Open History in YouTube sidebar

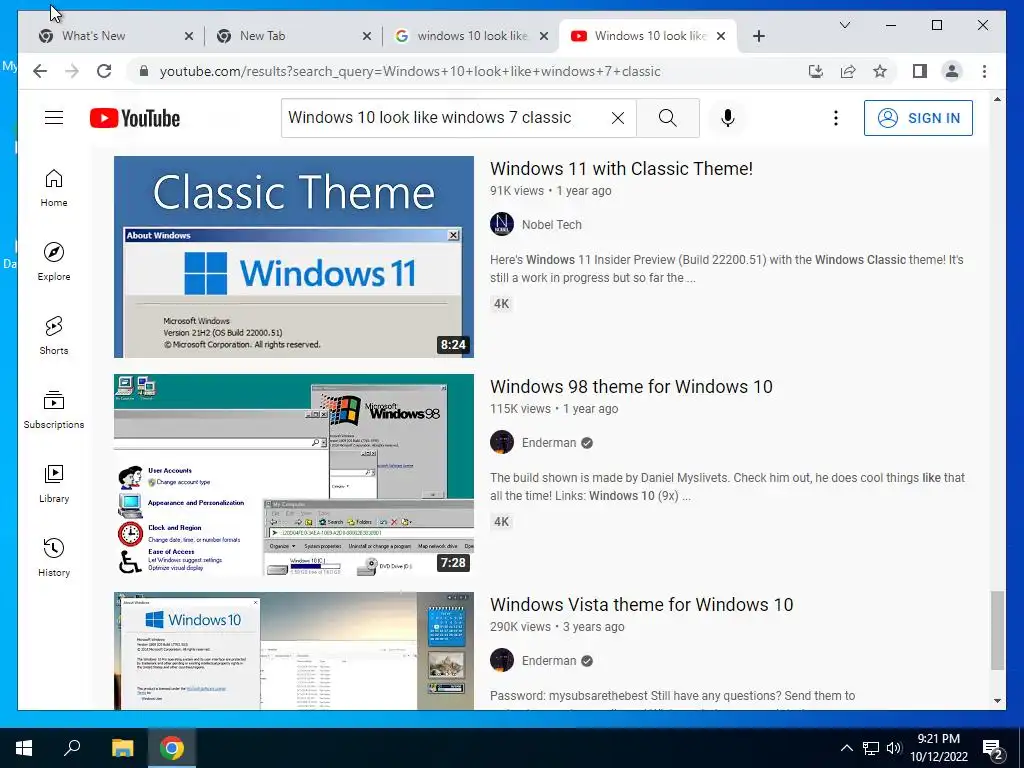(54, 558)
